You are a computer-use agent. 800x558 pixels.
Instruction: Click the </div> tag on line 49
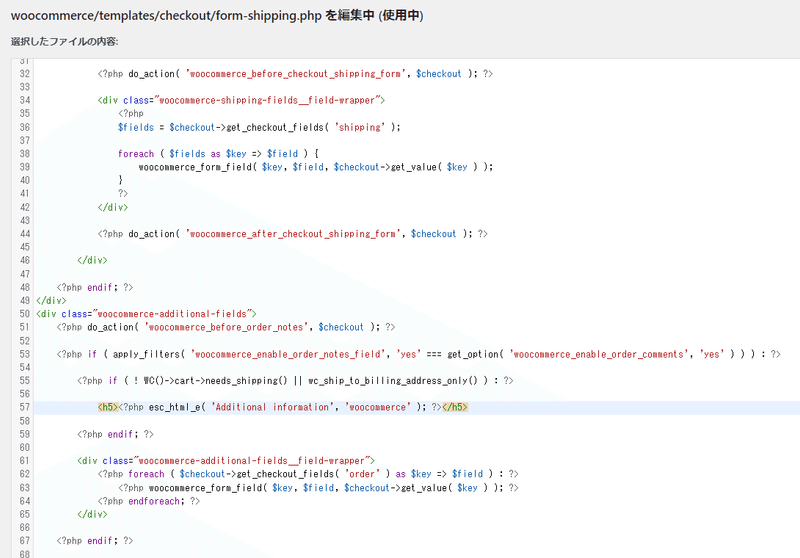[x=51, y=300]
